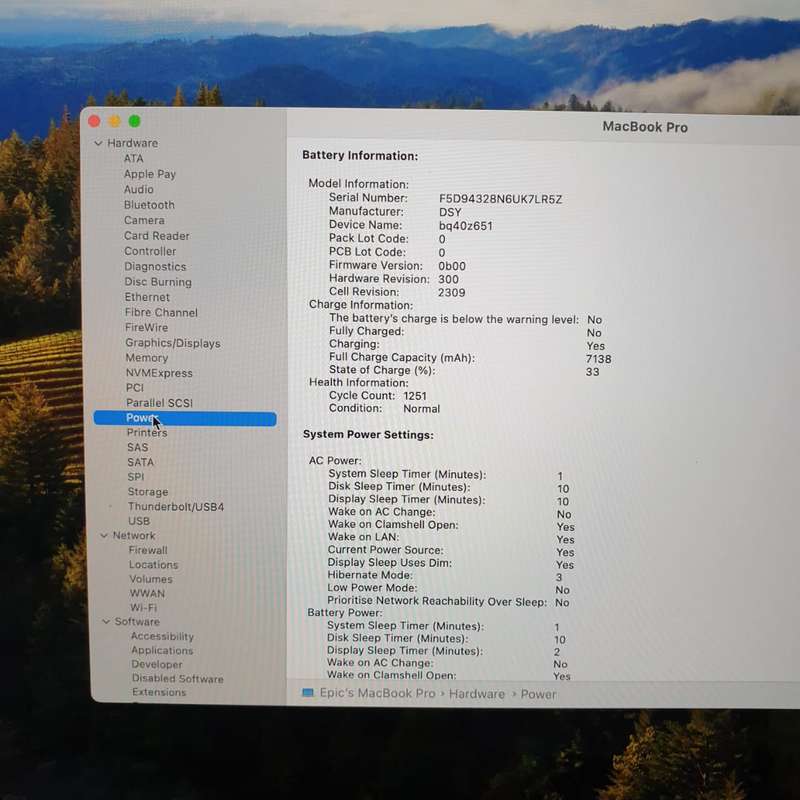The height and width of the screenshot is (800, 800).
Task: Select the Network category label
Action: 134,535
